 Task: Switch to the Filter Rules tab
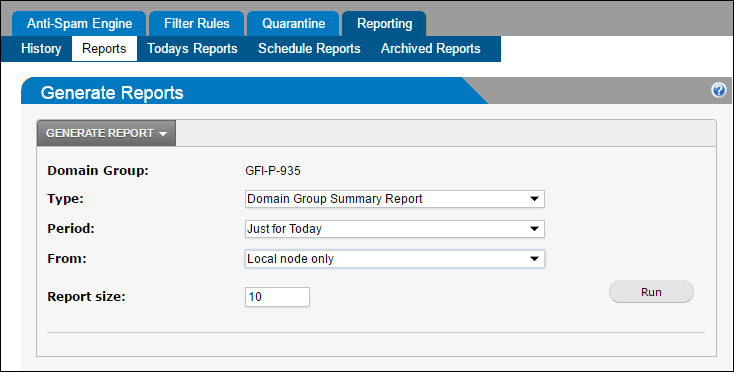click(197, 23)
